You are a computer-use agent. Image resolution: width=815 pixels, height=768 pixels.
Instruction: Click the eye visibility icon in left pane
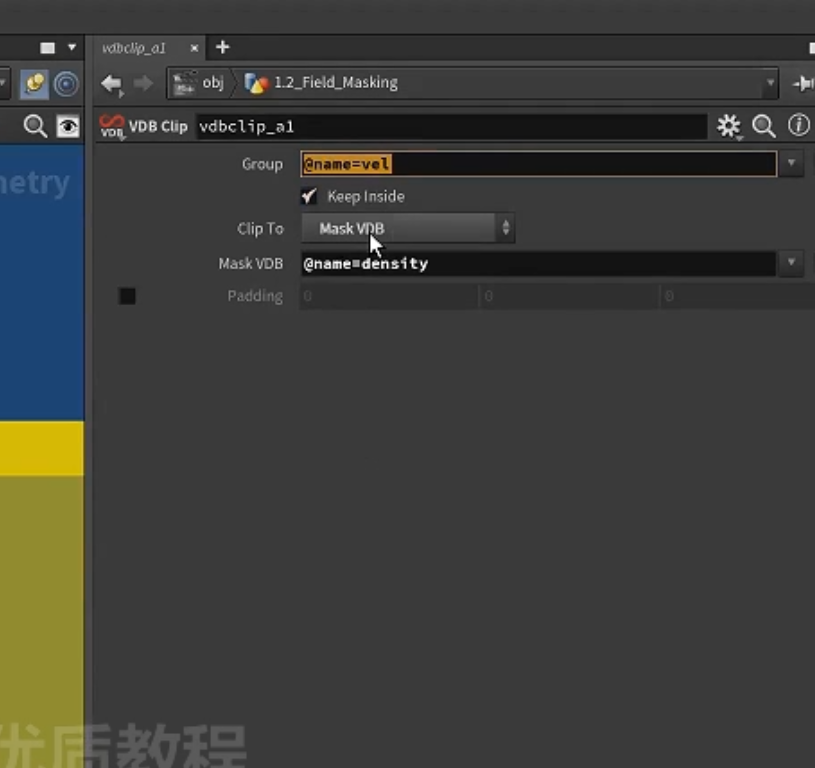click(68, 126)
